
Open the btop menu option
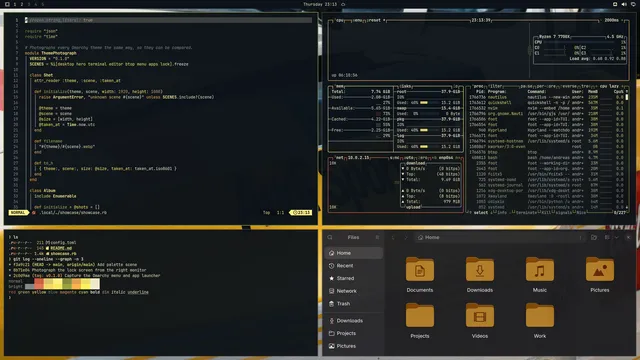click(358, 20)
